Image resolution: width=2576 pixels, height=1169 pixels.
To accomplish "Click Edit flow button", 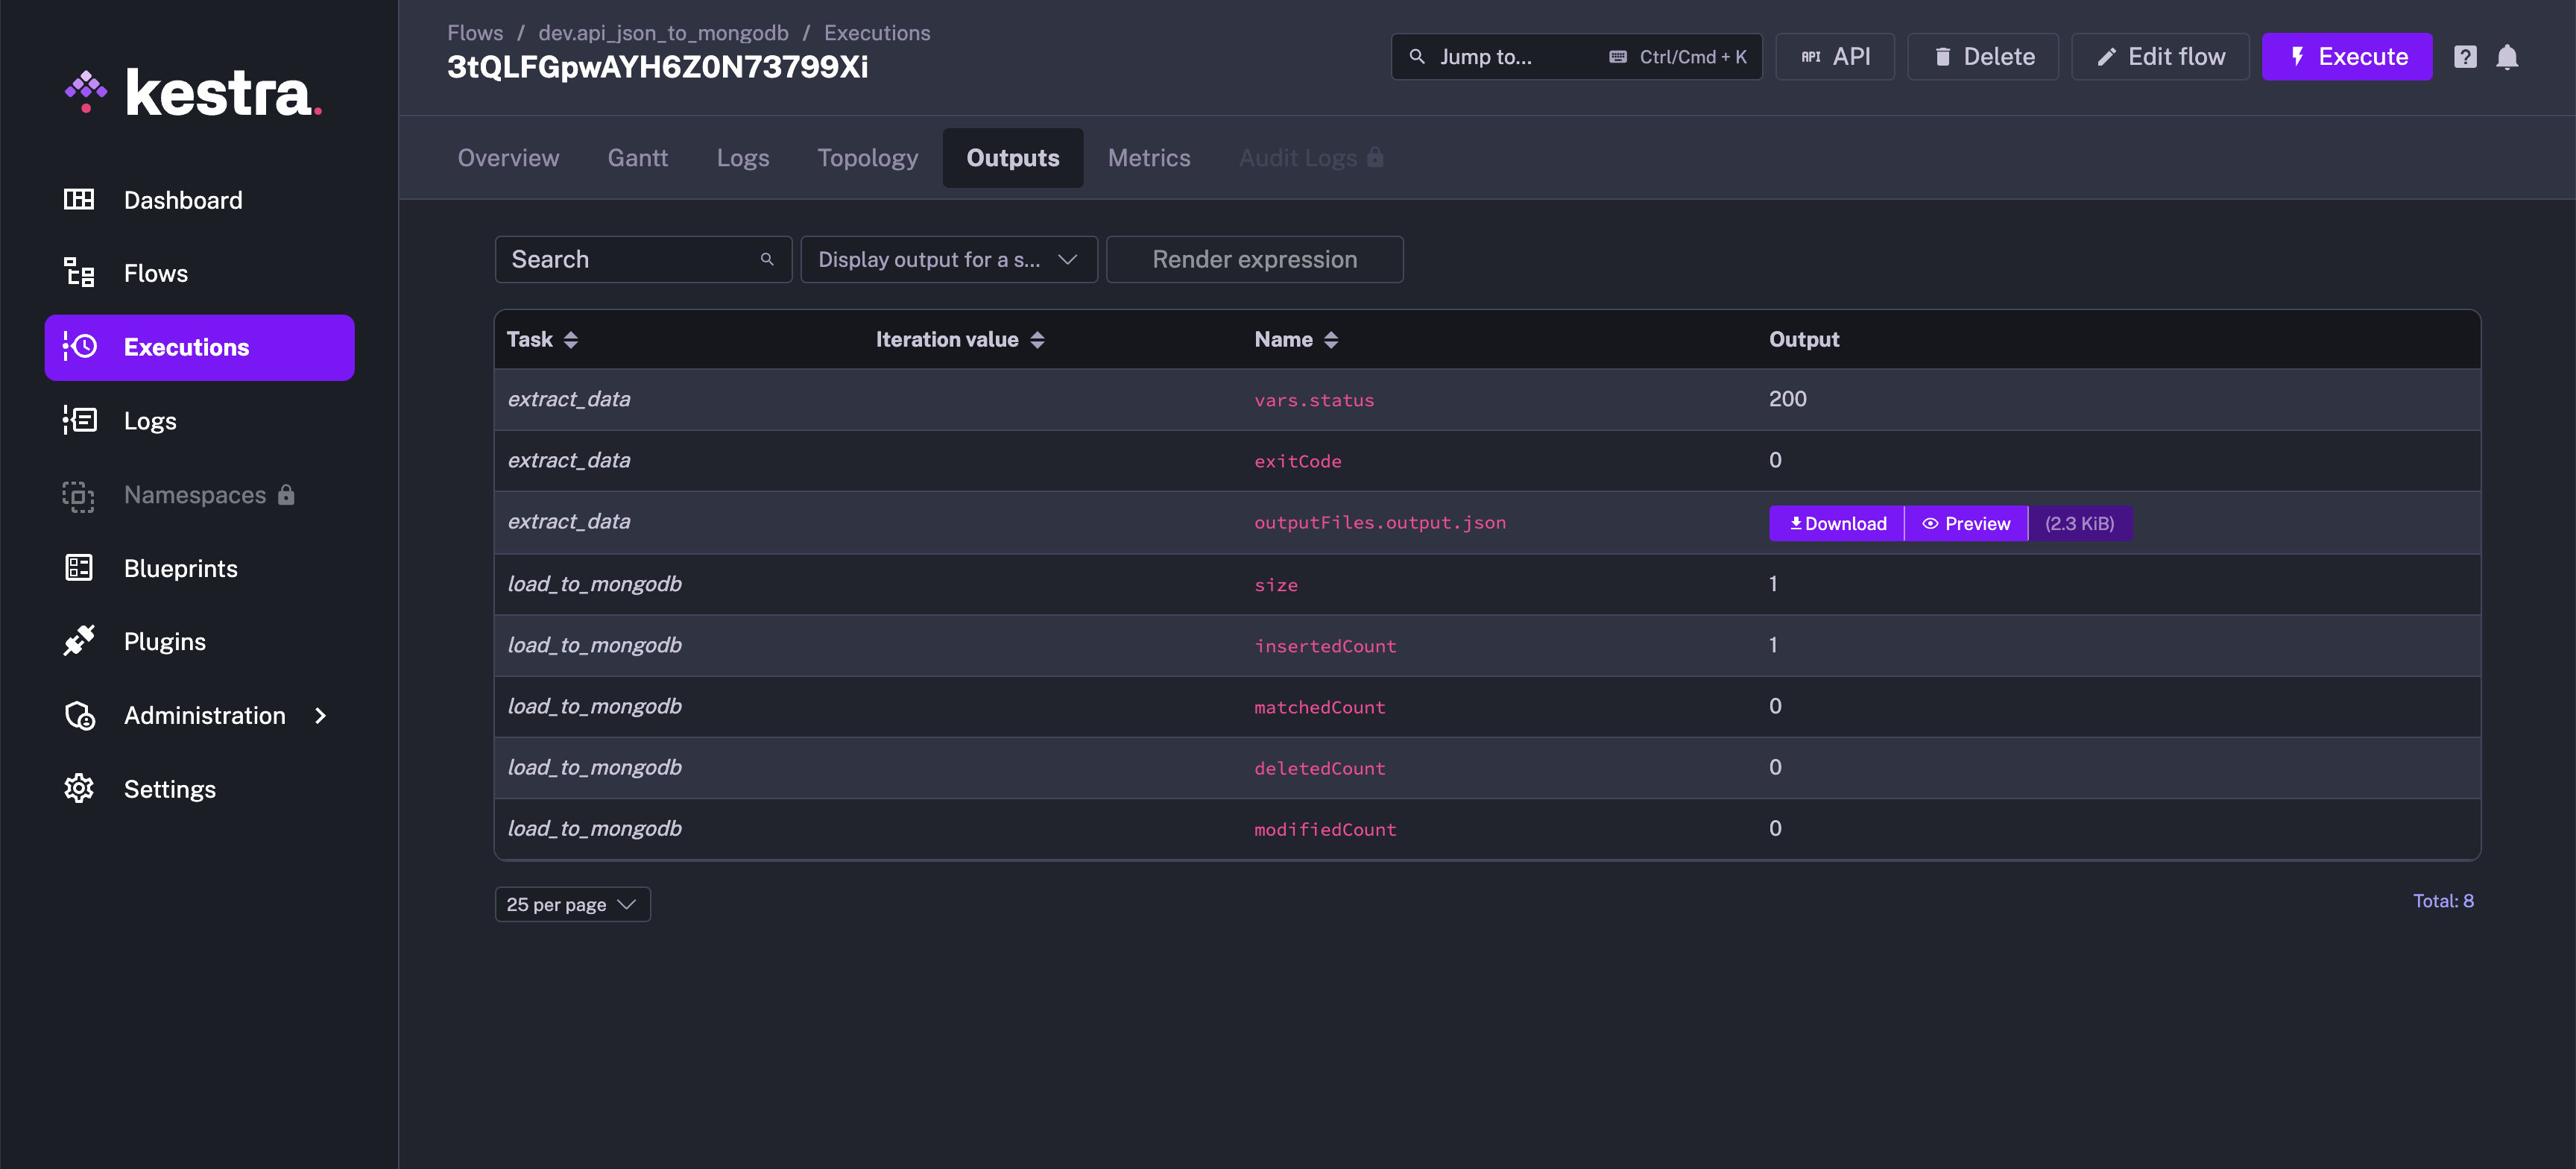I will [x=2160, y=57].
